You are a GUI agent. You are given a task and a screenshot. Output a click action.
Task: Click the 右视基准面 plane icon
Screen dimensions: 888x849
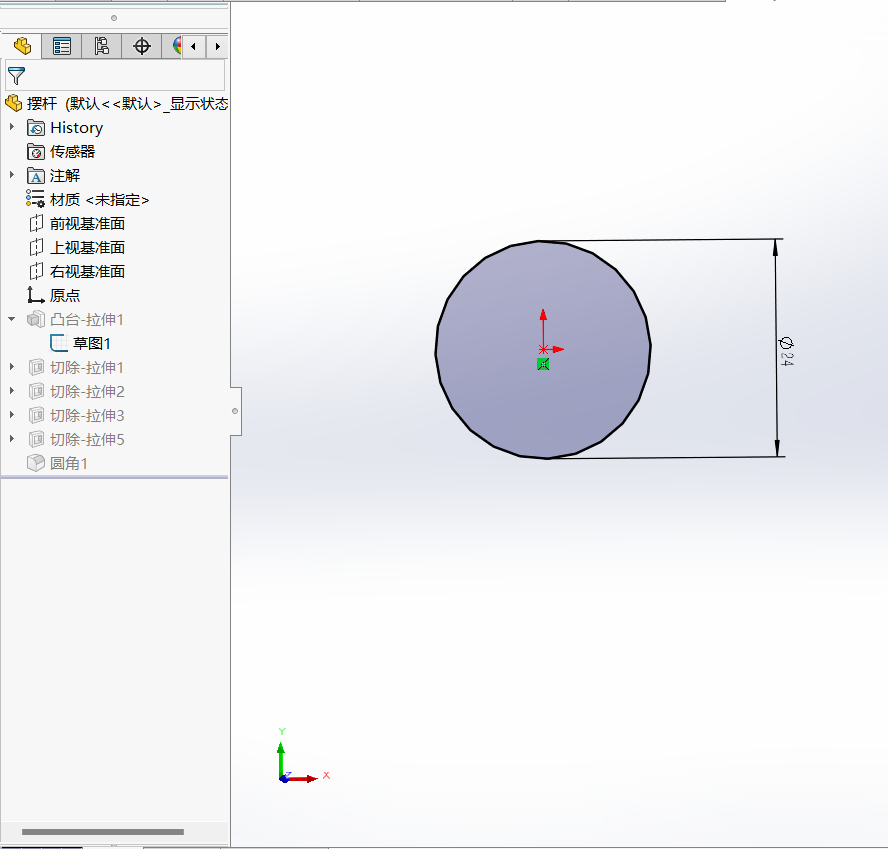(36, 271)
